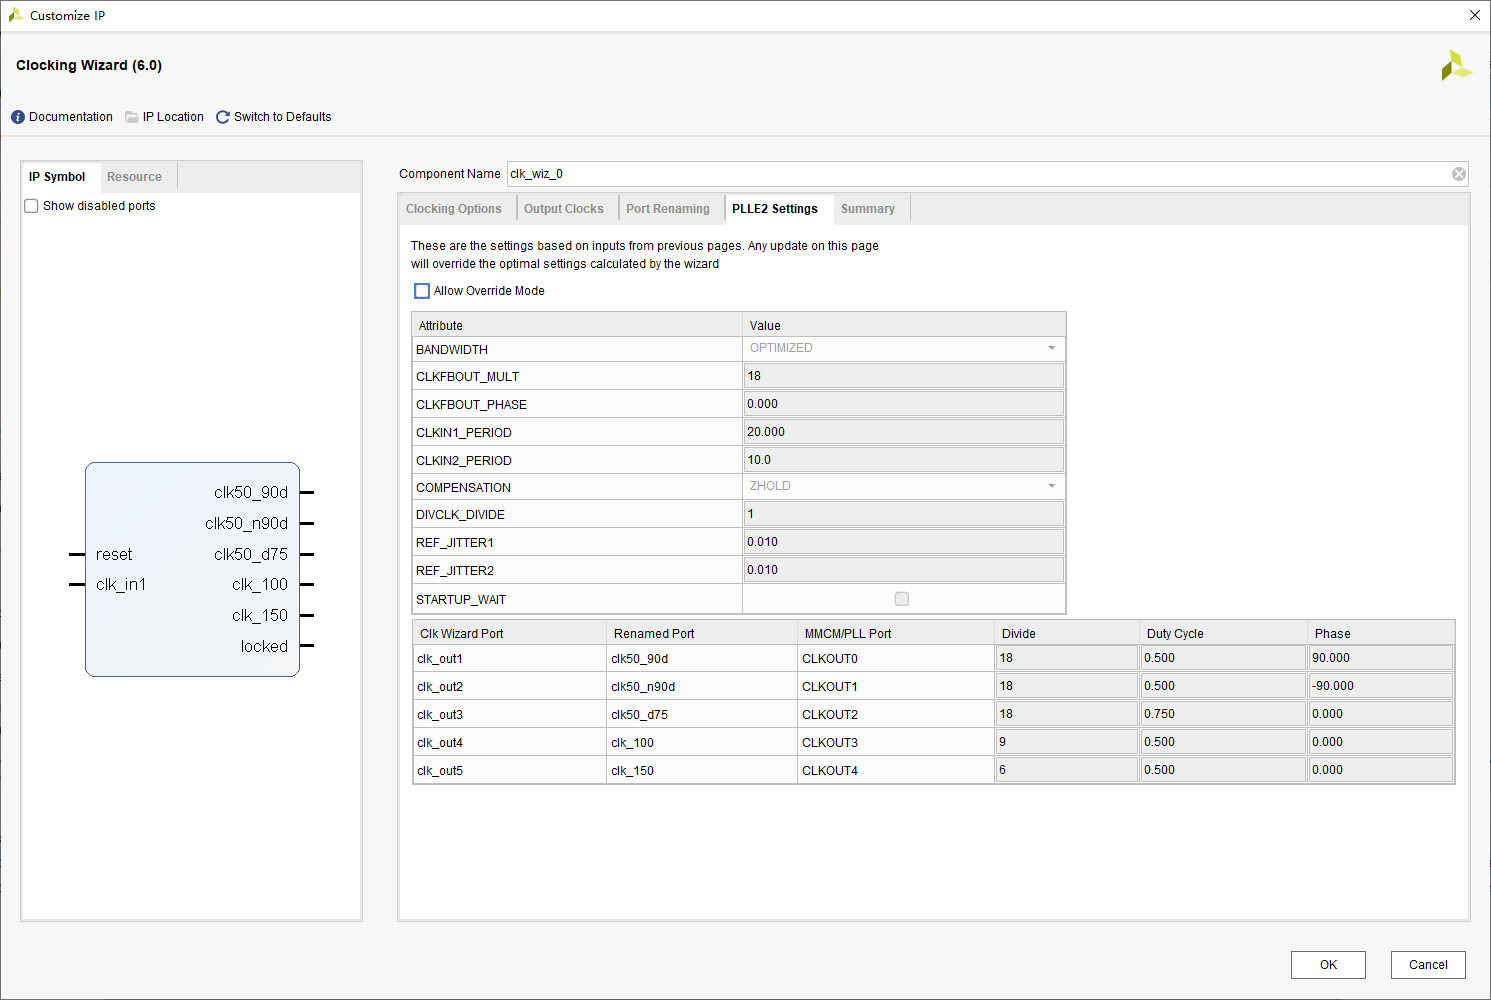Image resolution: width=1491 pixels, height=1000 pixels.
Task: Go to the Clocking Options tab
Action: [453, 209]
